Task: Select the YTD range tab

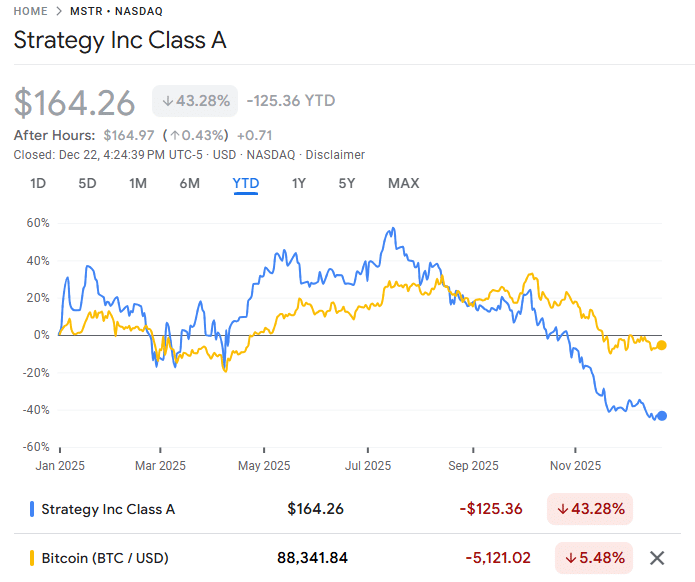Action: (x=246, y=183)
